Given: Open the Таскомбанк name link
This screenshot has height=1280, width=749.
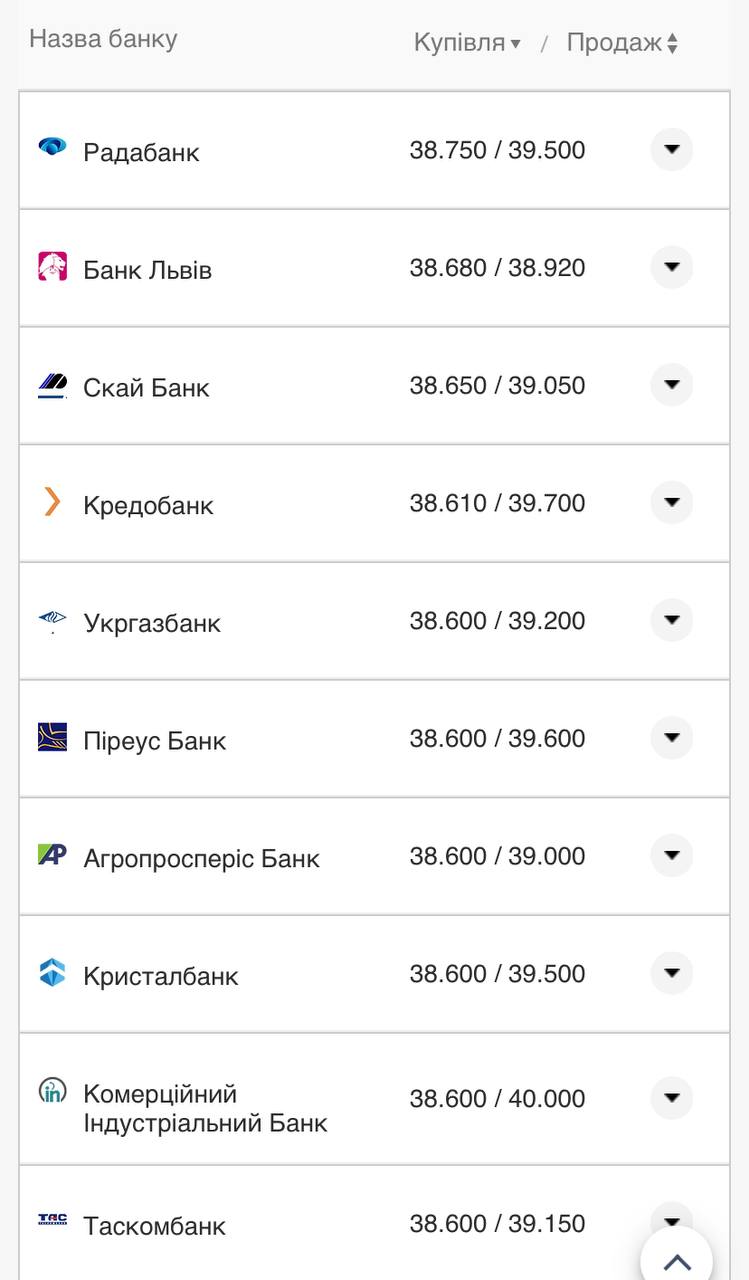Looking at the screenshot, I should pyautogui.click(x=154, y=1226).
